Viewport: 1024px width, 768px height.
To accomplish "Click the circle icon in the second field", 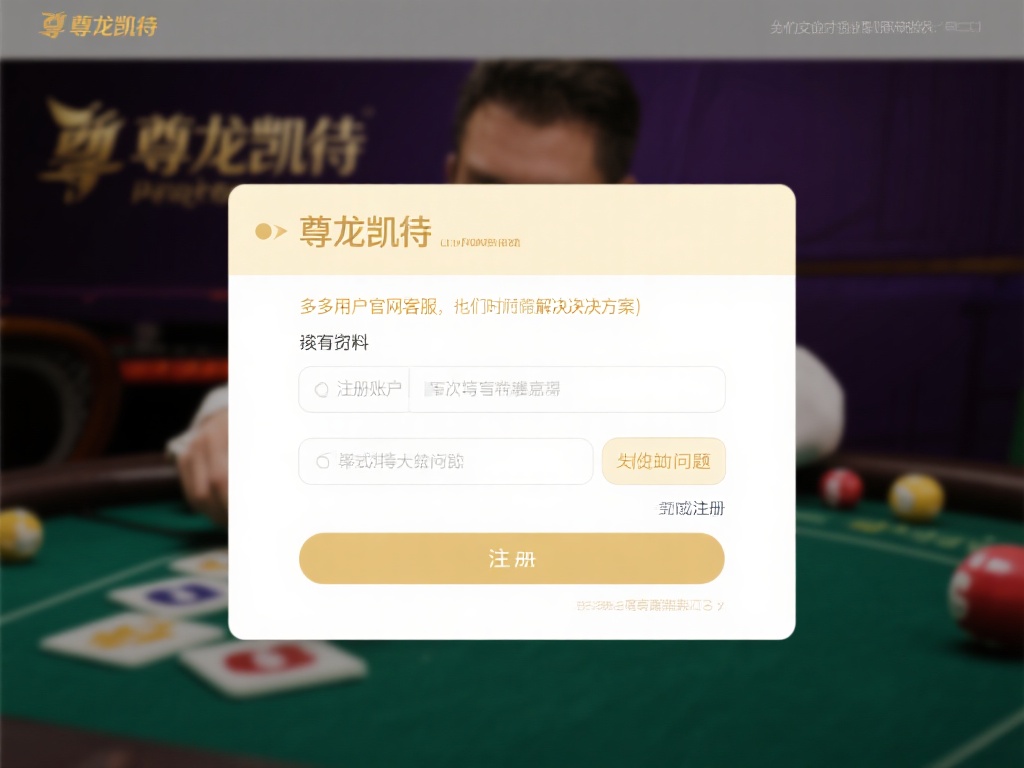I will (x=323, y=462).
